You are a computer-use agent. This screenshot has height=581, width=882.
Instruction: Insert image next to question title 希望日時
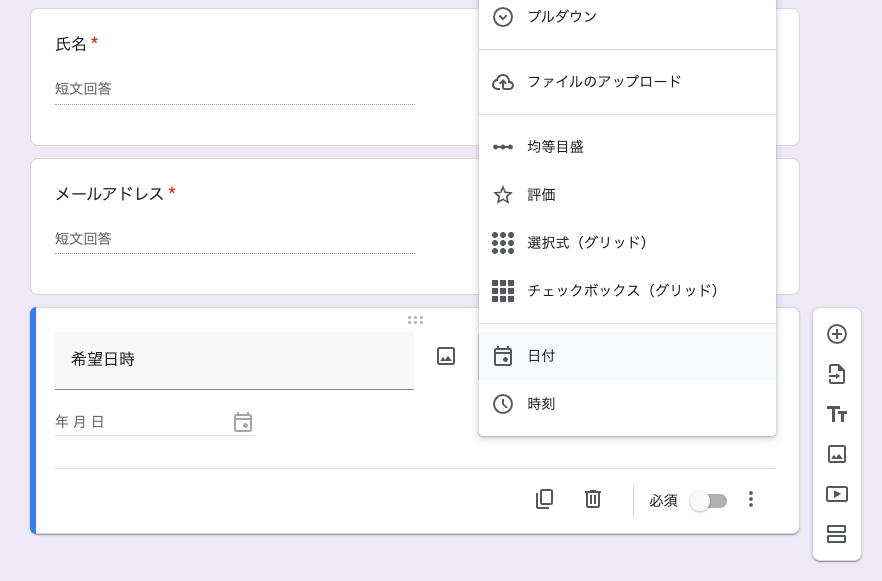(446, 356)
